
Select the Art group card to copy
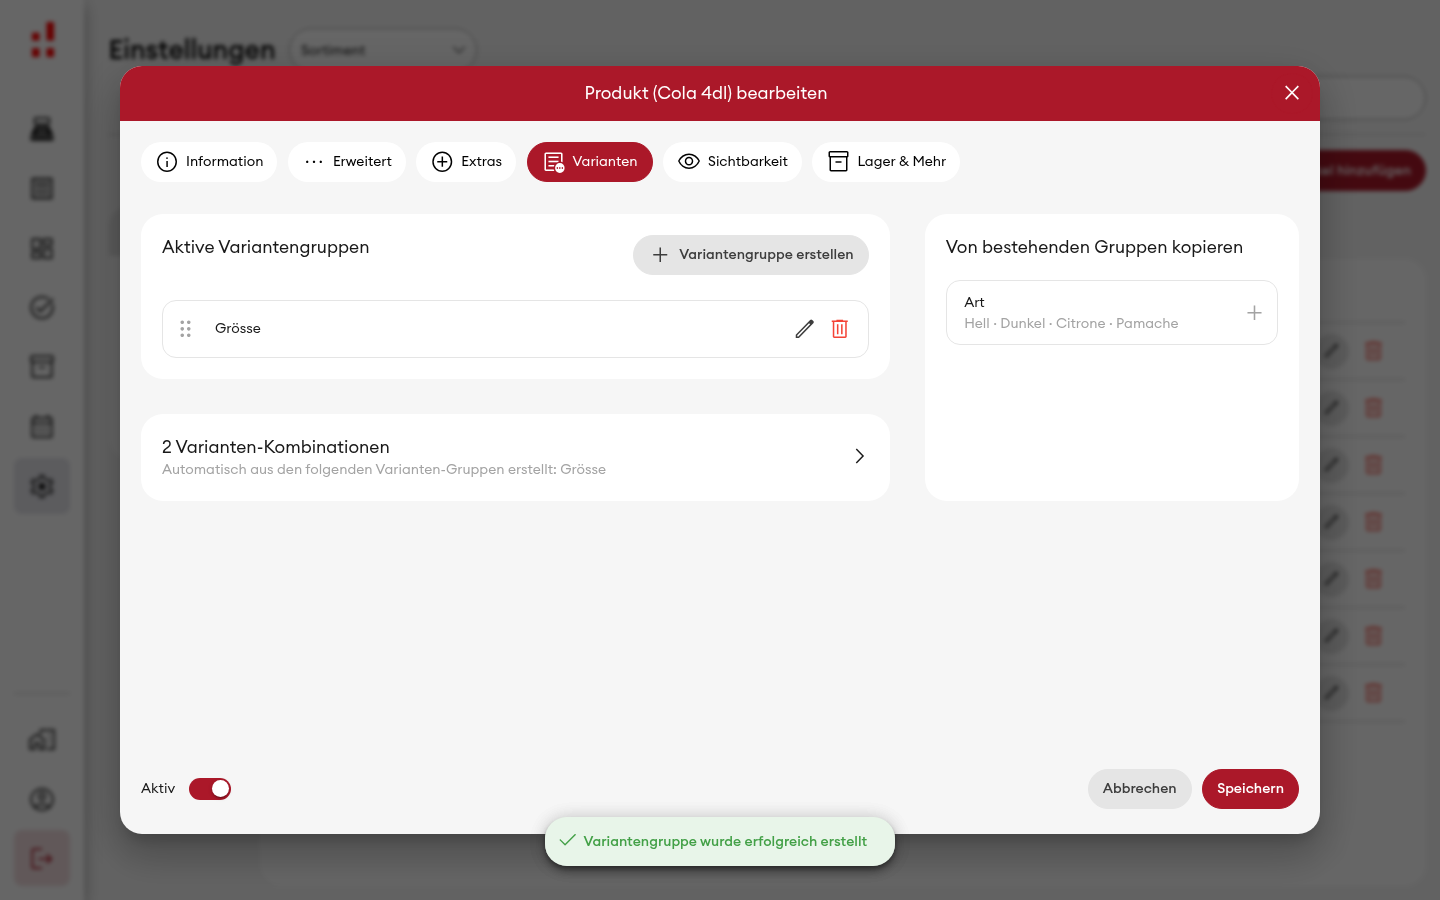click(1112, 313)
